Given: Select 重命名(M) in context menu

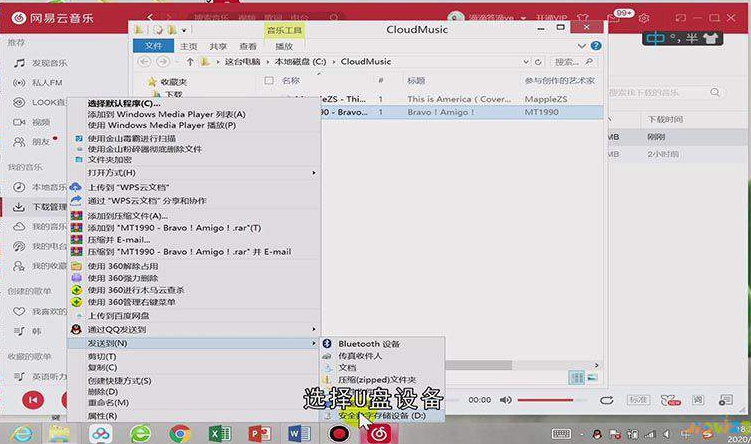Looking at the screenshot, I should [x=108, y=403].
